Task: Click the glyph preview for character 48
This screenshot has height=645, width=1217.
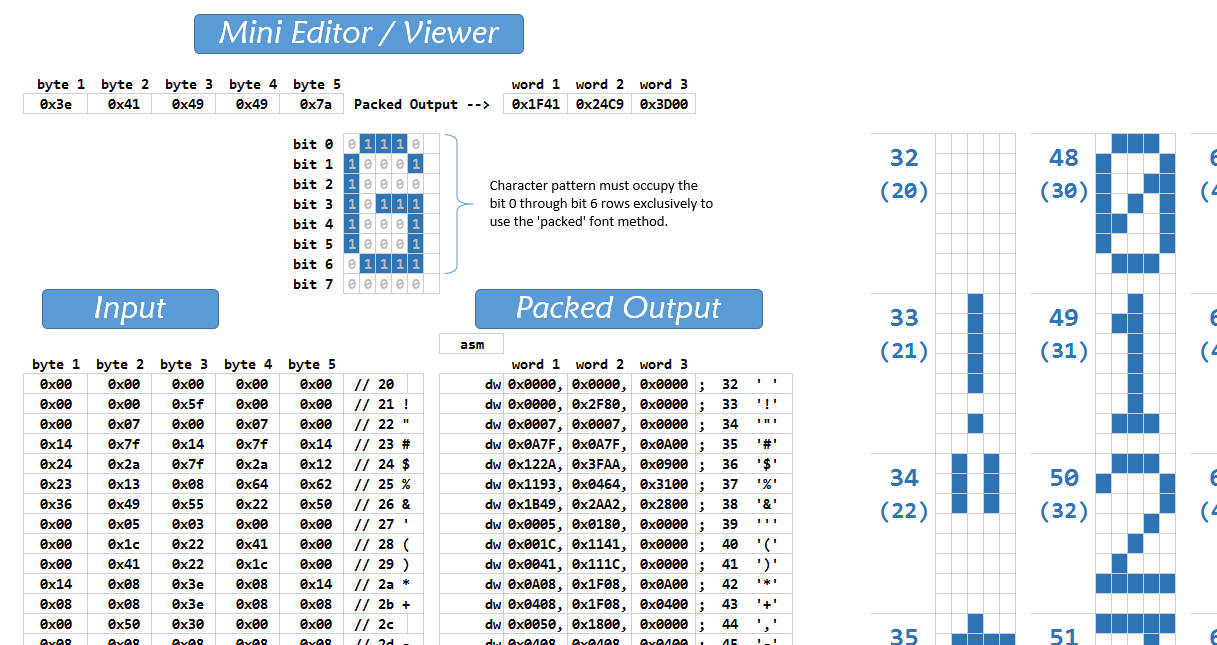Action: (1135, 204)
